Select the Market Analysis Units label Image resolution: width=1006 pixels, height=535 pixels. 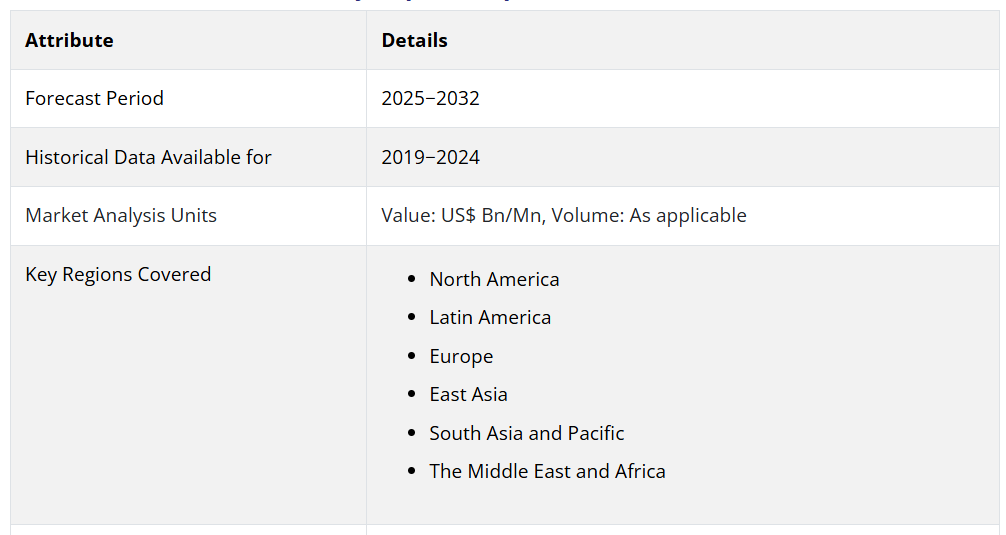tap(121, 216)
